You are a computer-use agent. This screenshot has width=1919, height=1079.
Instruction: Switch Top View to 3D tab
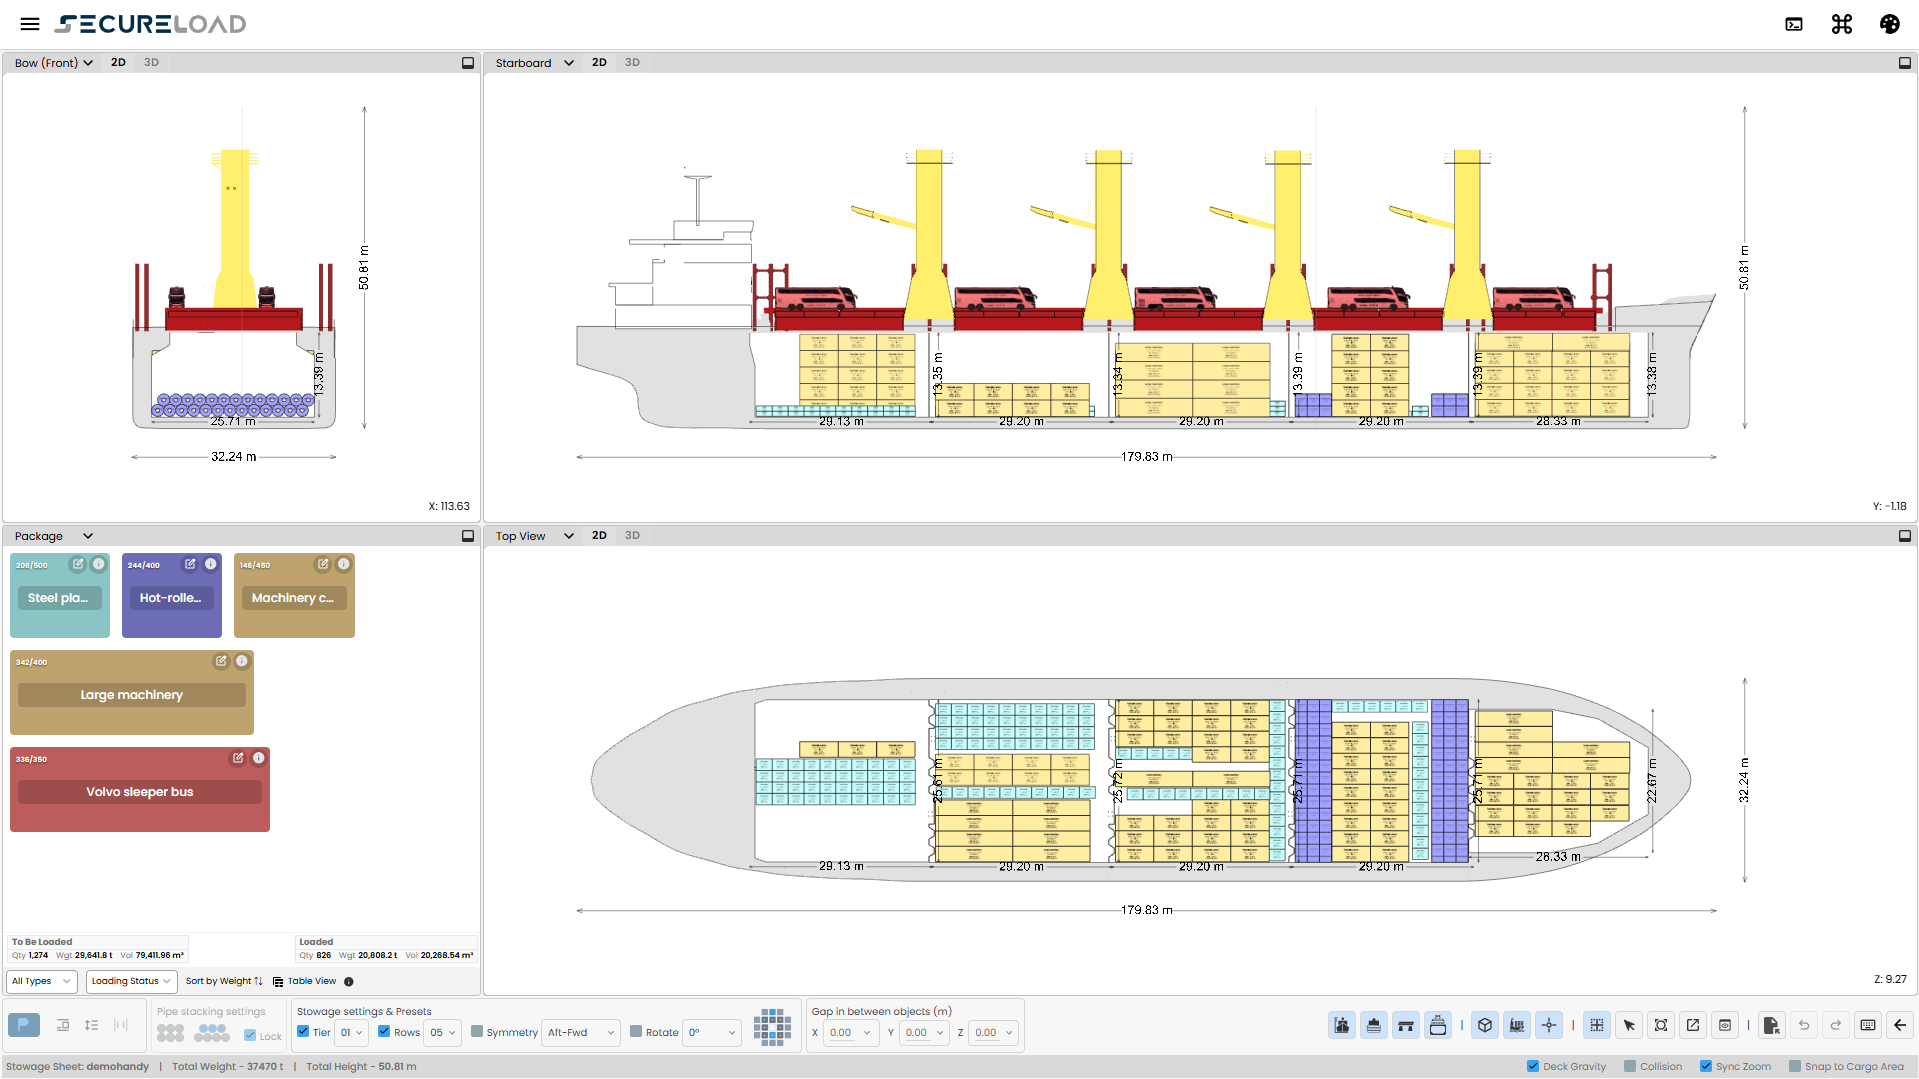coord(632,535)
